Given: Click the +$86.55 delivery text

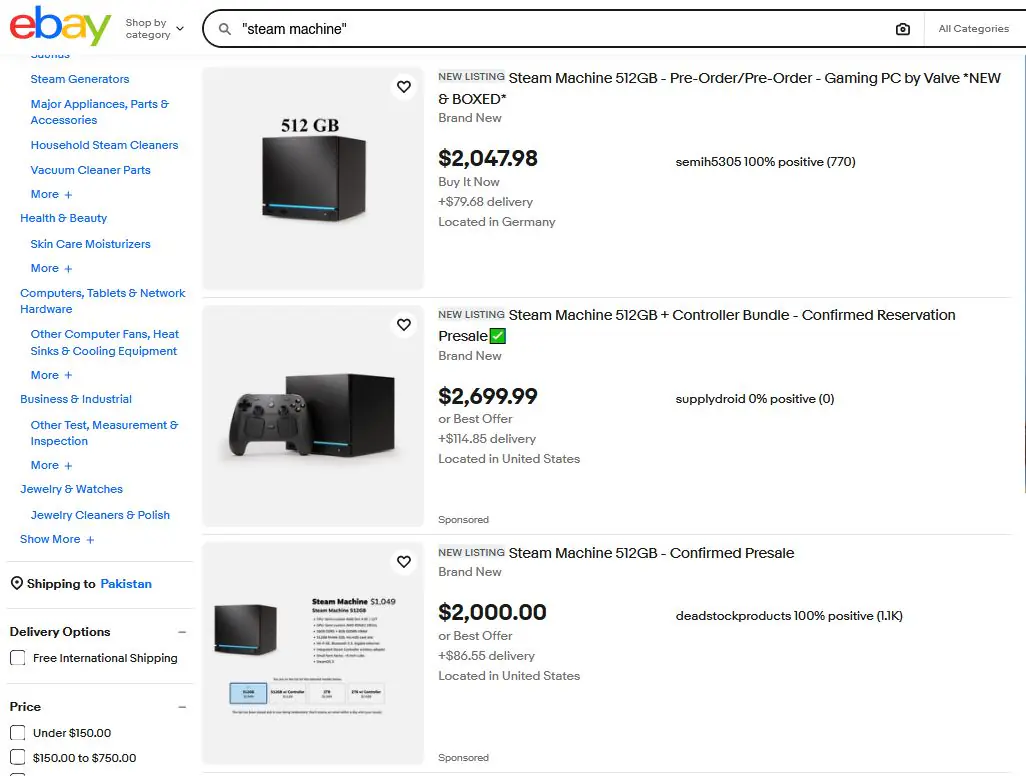Looking at the screenshot, I should [486, 656].
